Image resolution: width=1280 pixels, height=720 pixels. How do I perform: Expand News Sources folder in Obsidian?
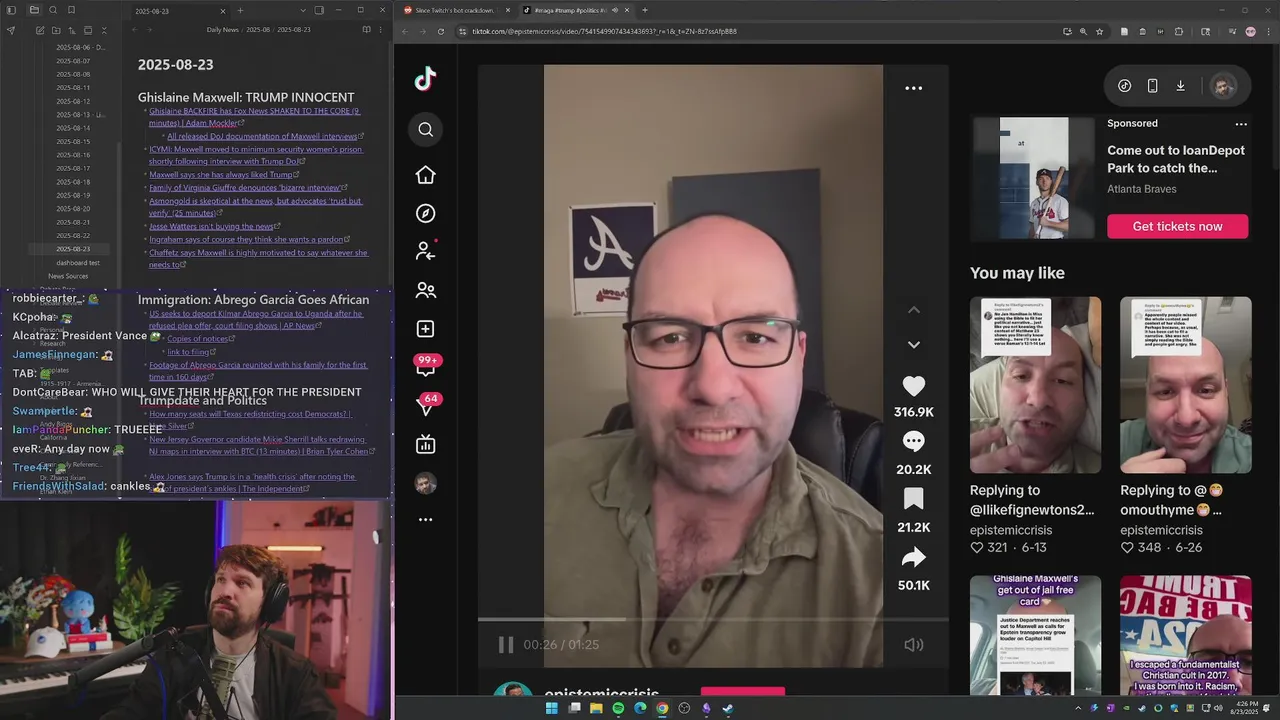68,276
